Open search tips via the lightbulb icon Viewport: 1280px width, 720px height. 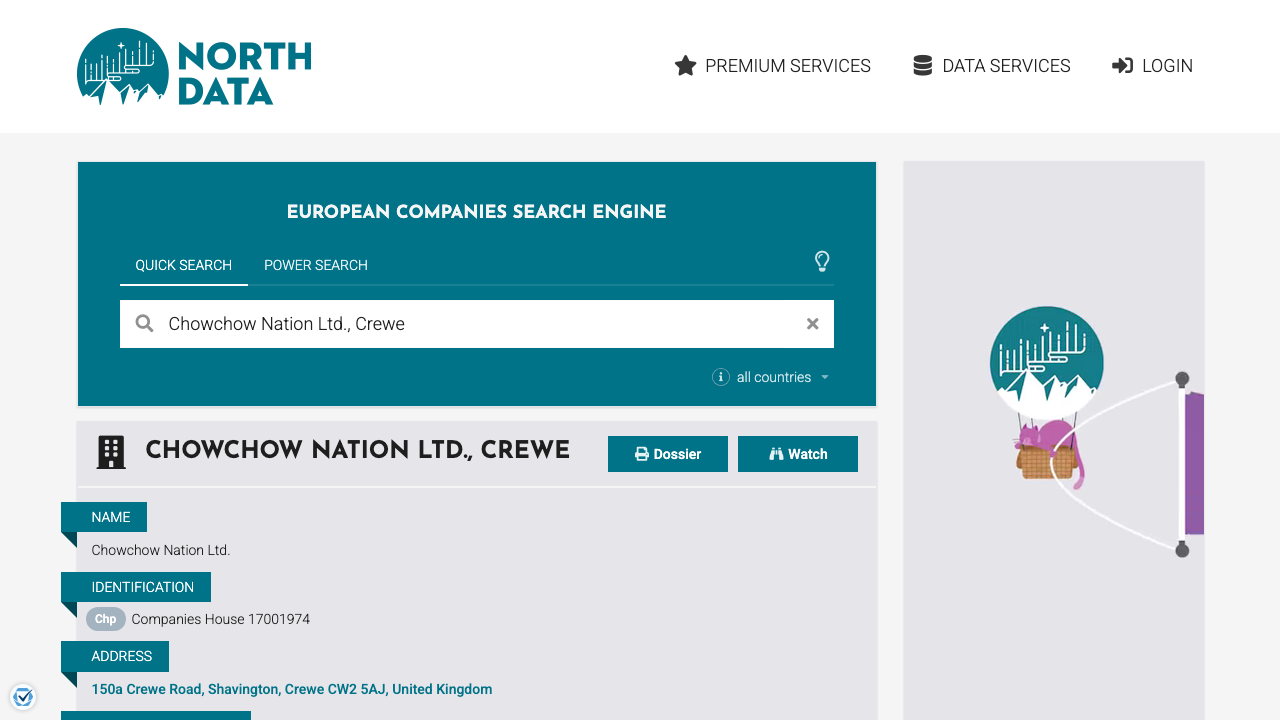click(822, 261)
